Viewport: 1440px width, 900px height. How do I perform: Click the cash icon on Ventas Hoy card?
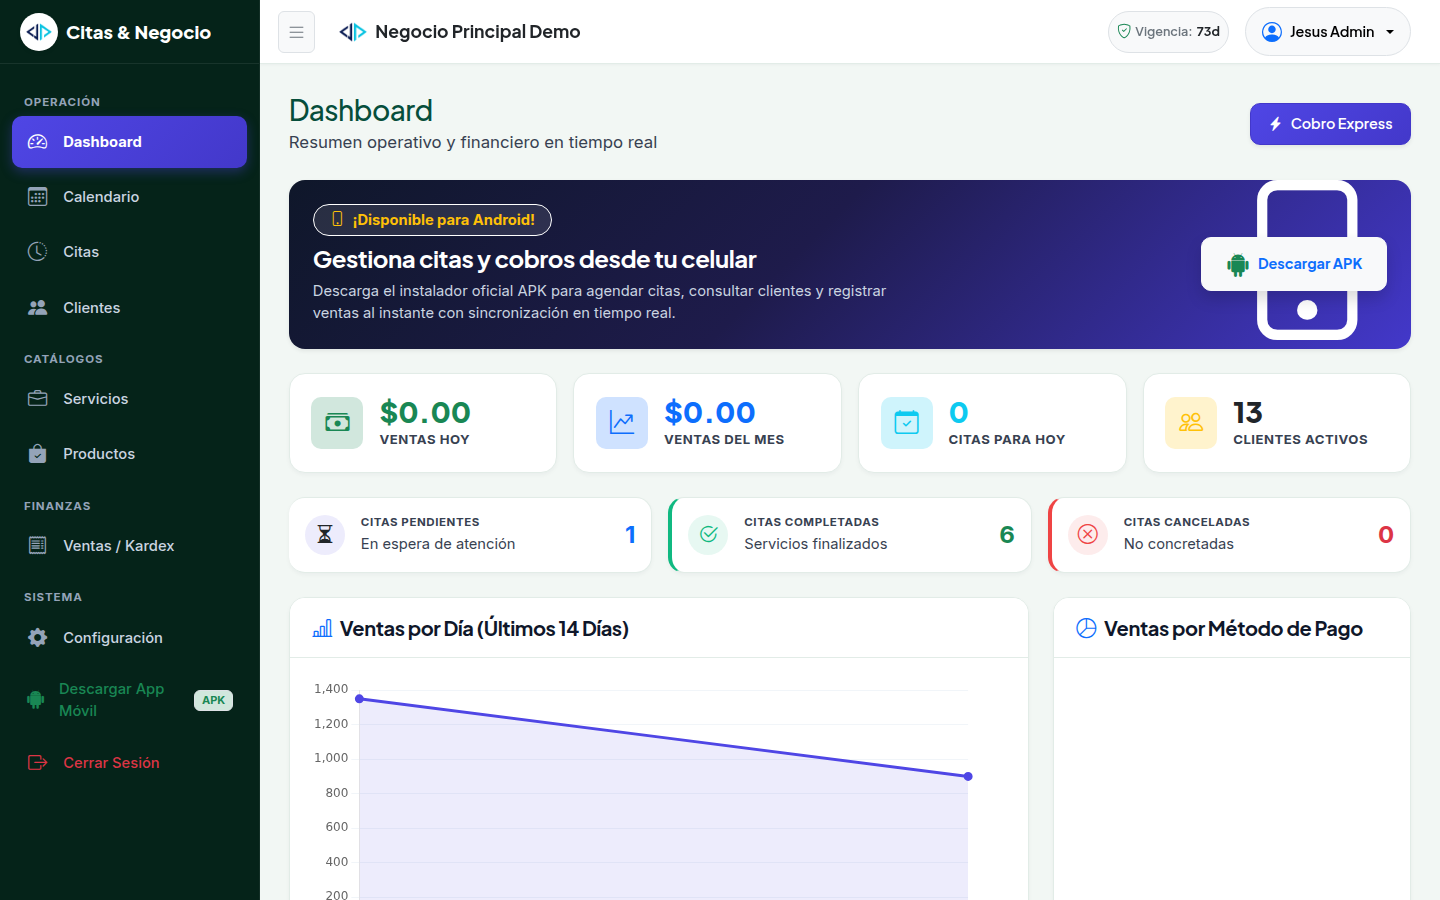[x=337, y=423]
